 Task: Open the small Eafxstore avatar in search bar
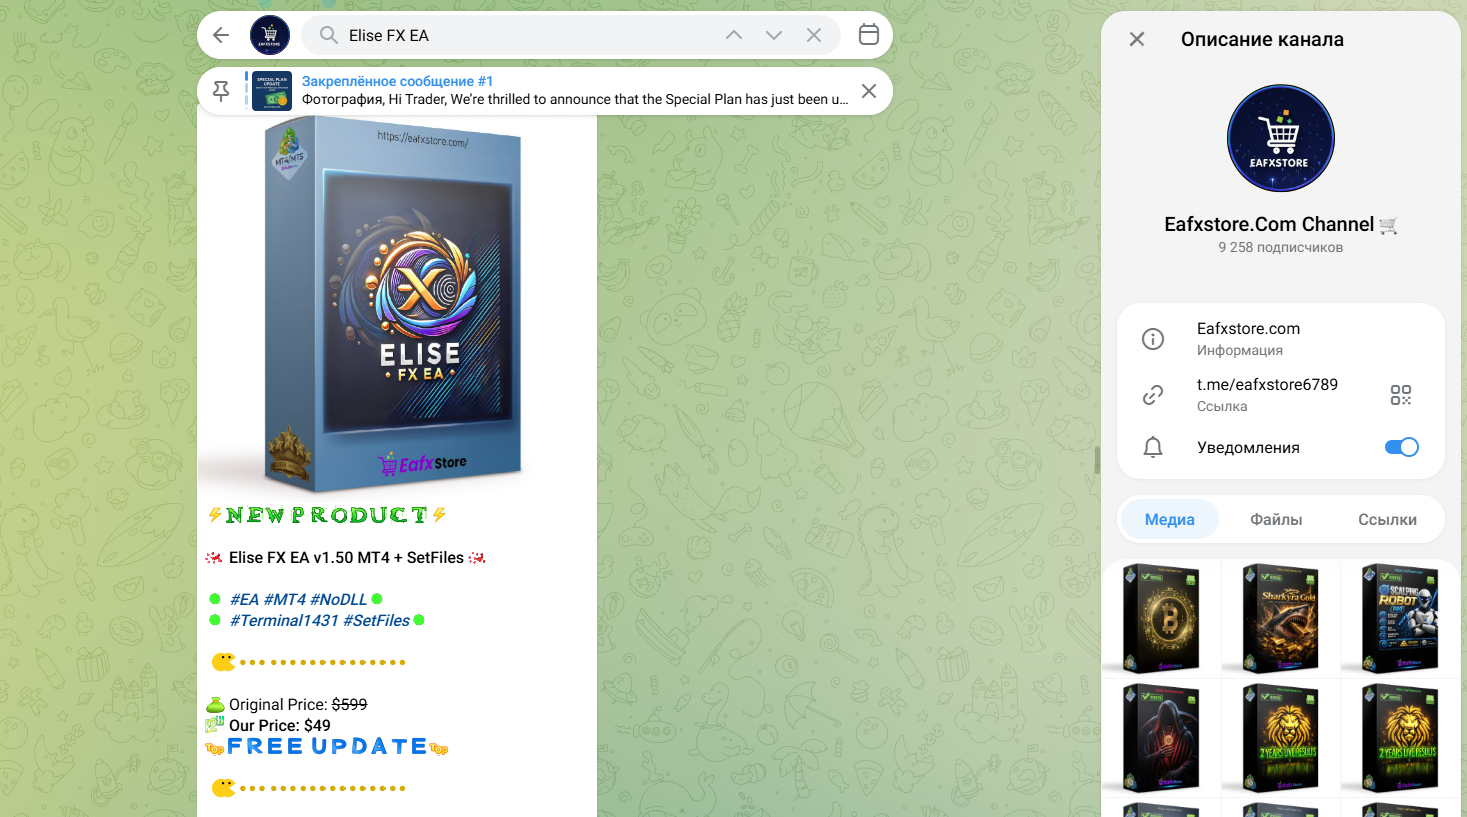click(270, 35)
